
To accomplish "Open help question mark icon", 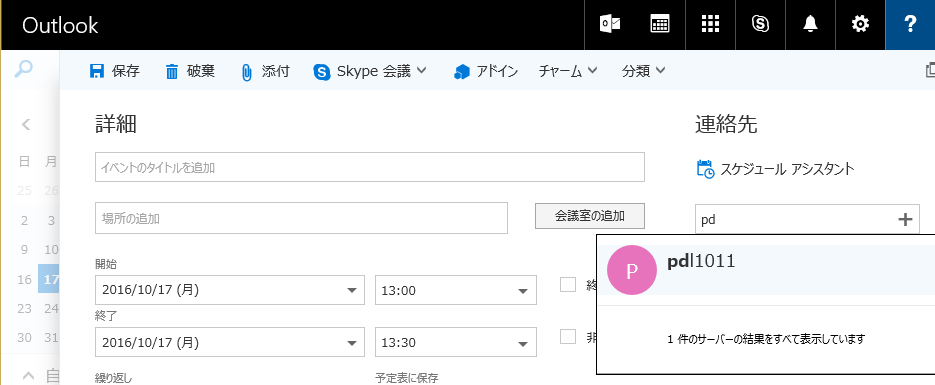I will tap(910, 24).
